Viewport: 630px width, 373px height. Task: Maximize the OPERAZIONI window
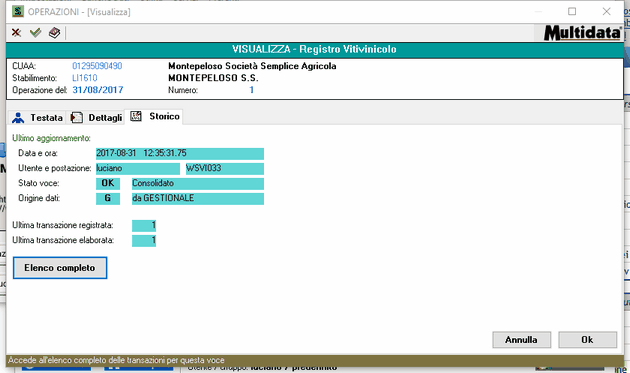click(572, 12)
